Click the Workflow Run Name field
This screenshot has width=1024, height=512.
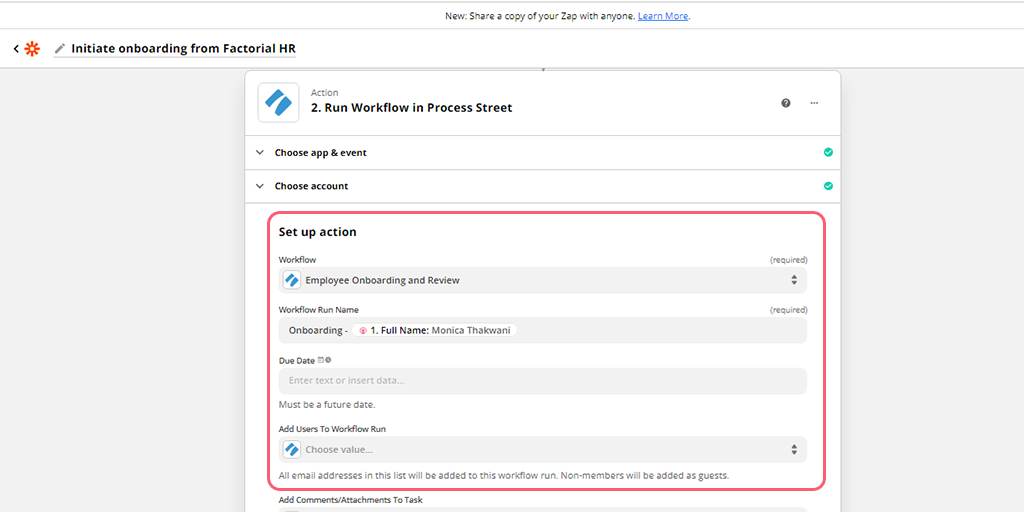(x=543, y=330)
